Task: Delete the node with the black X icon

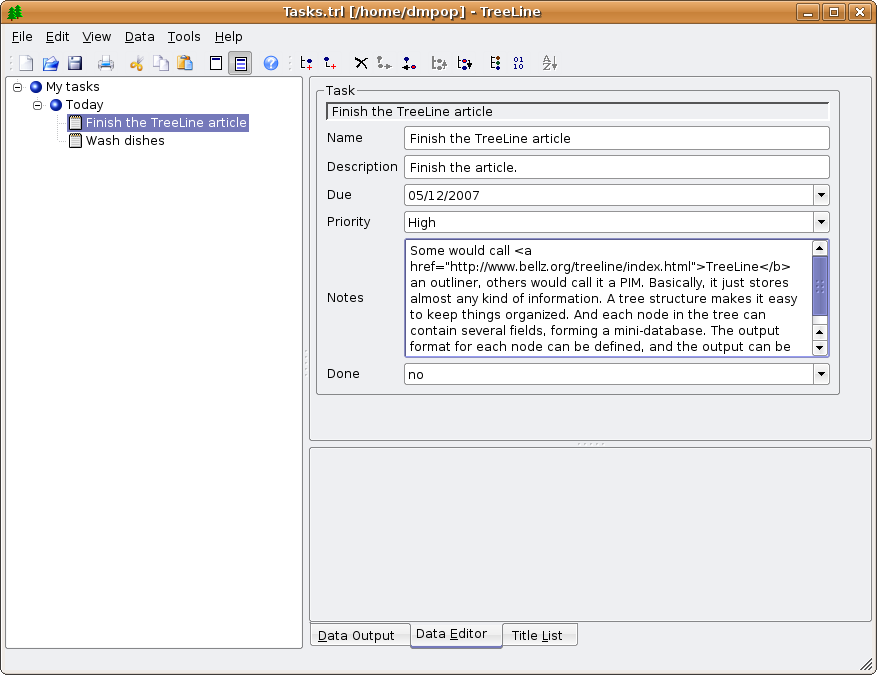Action: (361, 63)
